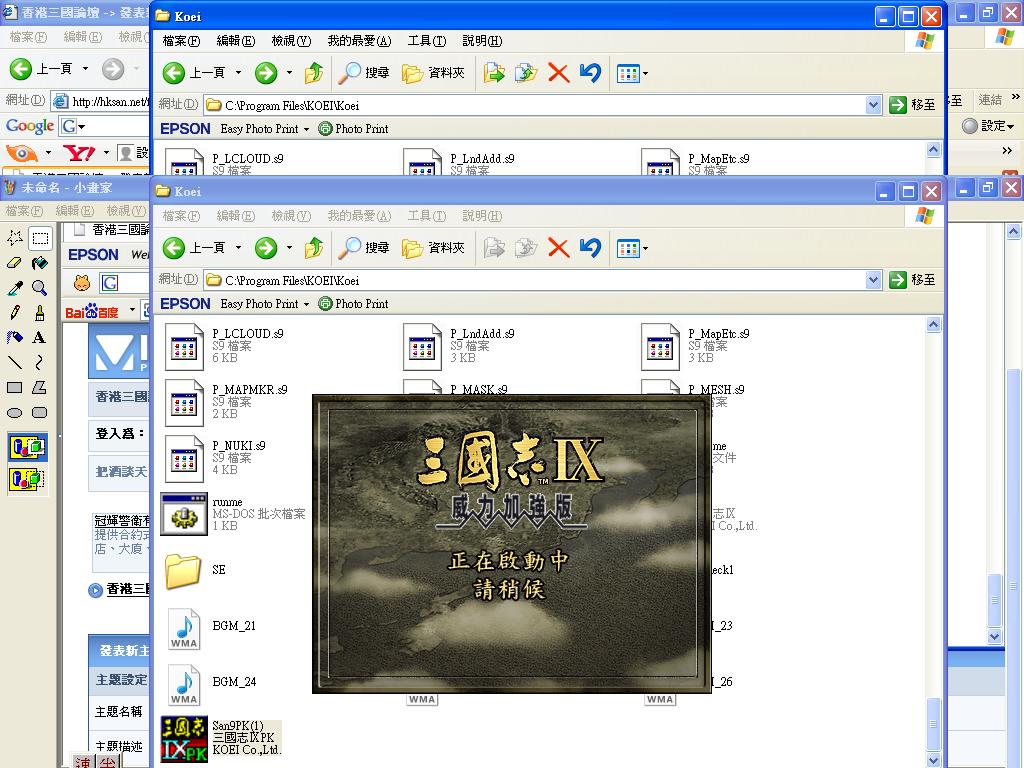Choose transparent selection option in Paint toolbox
This screenshot has width=1024, height=768.
pyautogui.click(x=27, y=480)
